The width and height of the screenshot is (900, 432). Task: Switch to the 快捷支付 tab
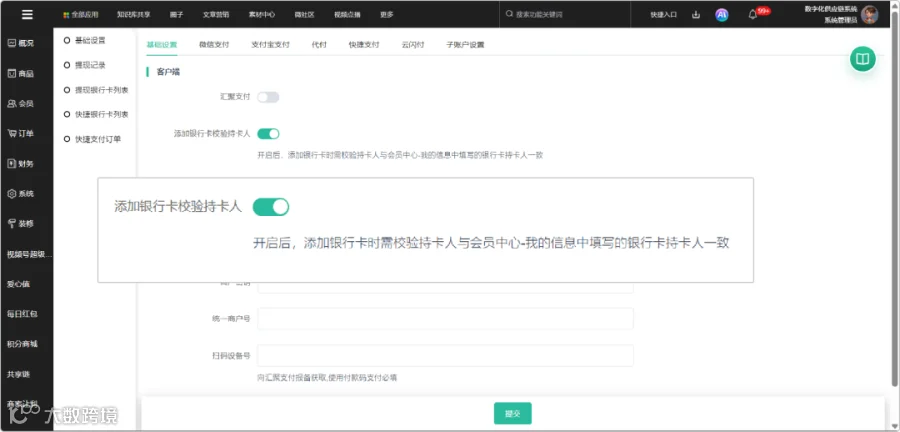pos(364,45)
